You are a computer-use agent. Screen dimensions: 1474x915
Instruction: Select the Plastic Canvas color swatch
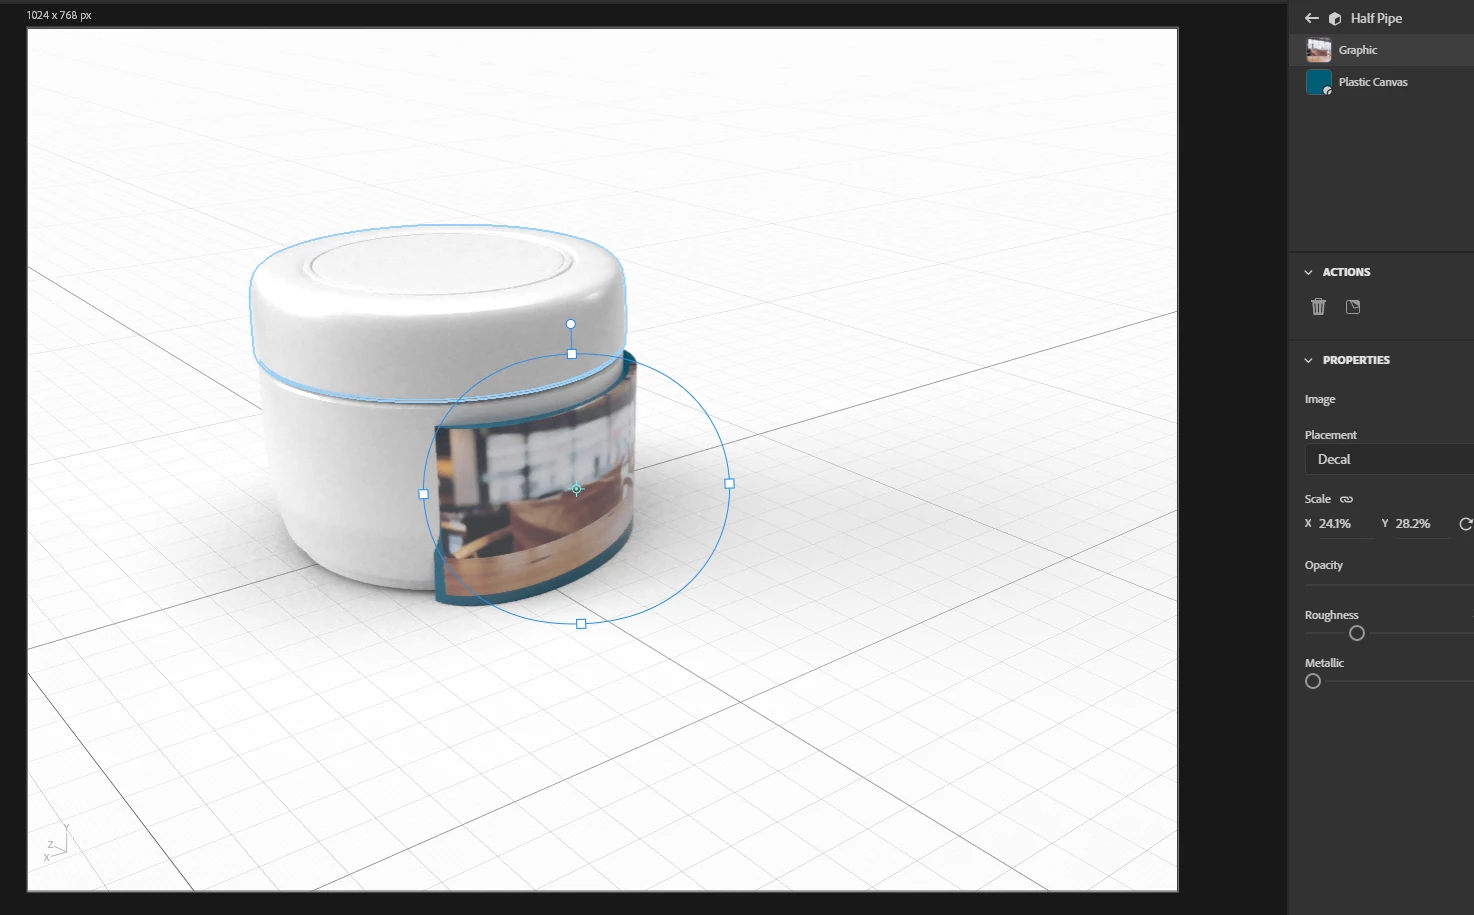click(1319, 82)
